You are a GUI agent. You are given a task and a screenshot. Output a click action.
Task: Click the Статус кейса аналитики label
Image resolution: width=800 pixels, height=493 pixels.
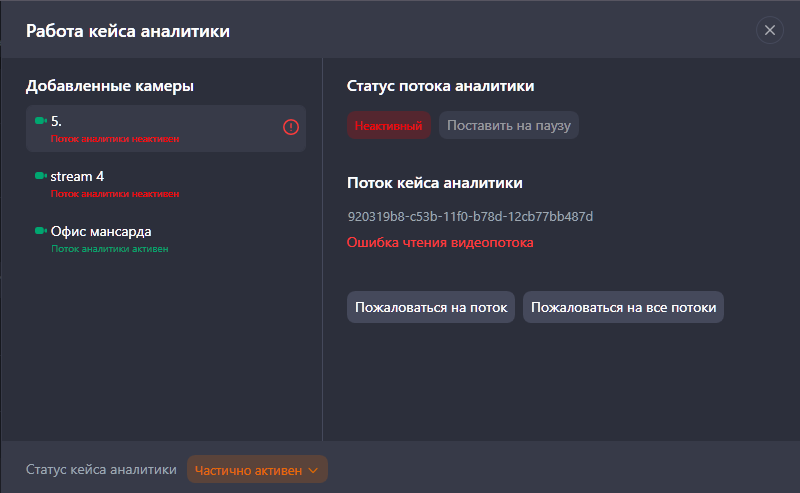[x=102, y=470]
